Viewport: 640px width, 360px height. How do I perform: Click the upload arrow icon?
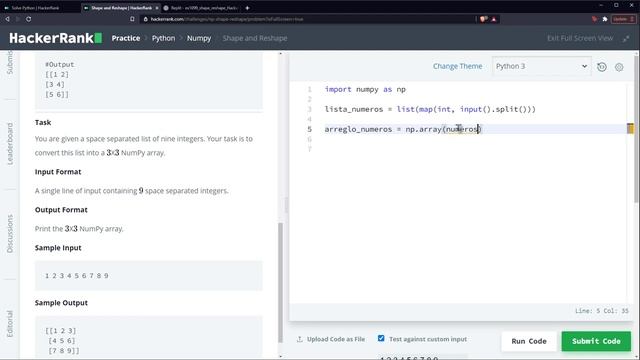pyautogui.click(x=300, y=339)
